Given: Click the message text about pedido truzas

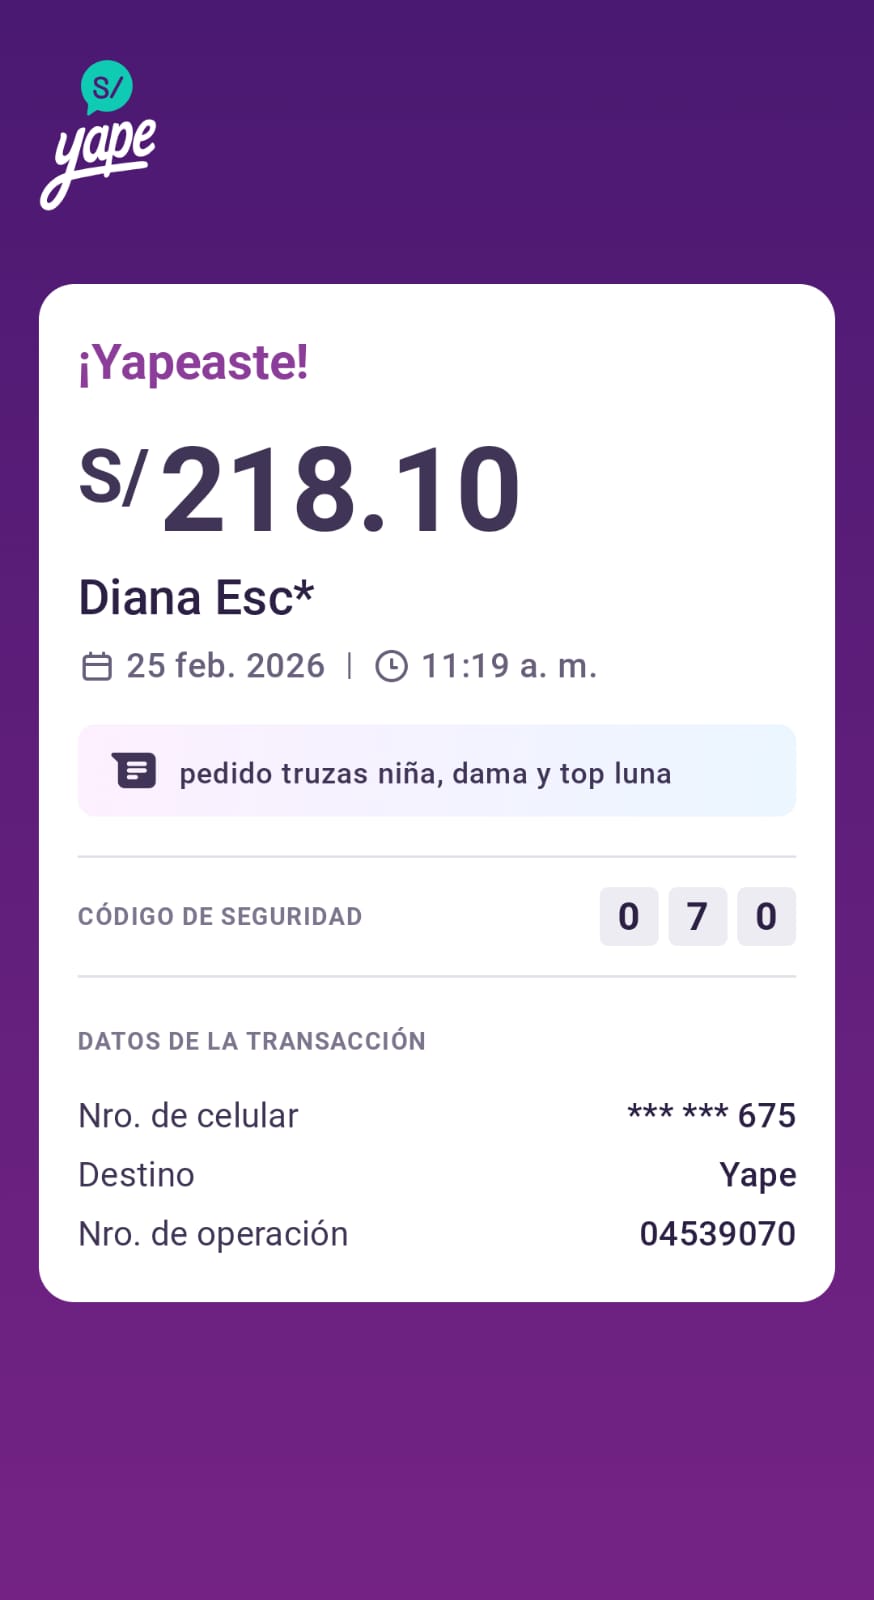Looking at the screenshot, I should pos(425,773).
